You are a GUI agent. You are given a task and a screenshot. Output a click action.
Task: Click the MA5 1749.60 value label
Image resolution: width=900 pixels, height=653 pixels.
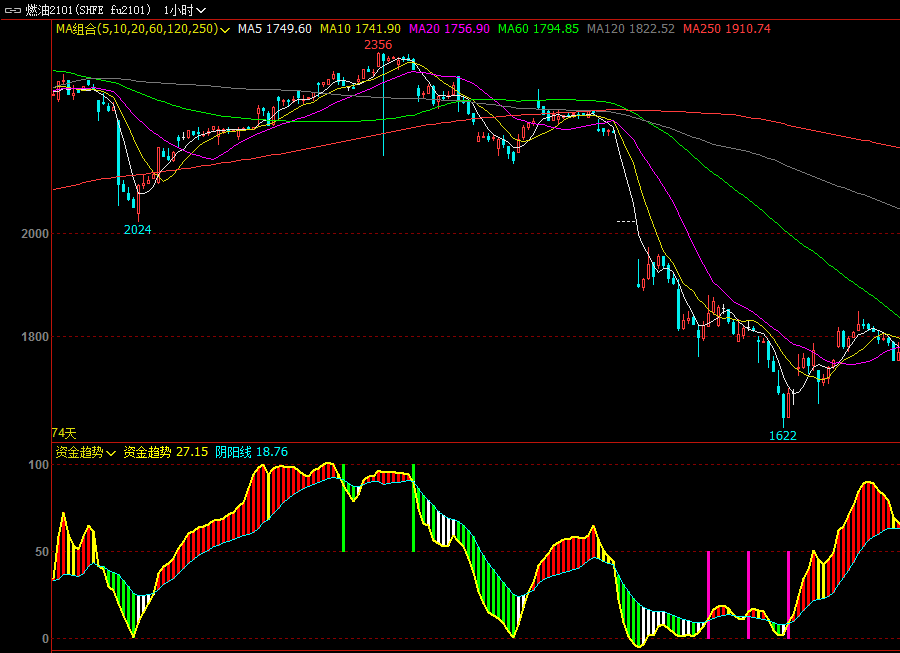pos(275,29)
